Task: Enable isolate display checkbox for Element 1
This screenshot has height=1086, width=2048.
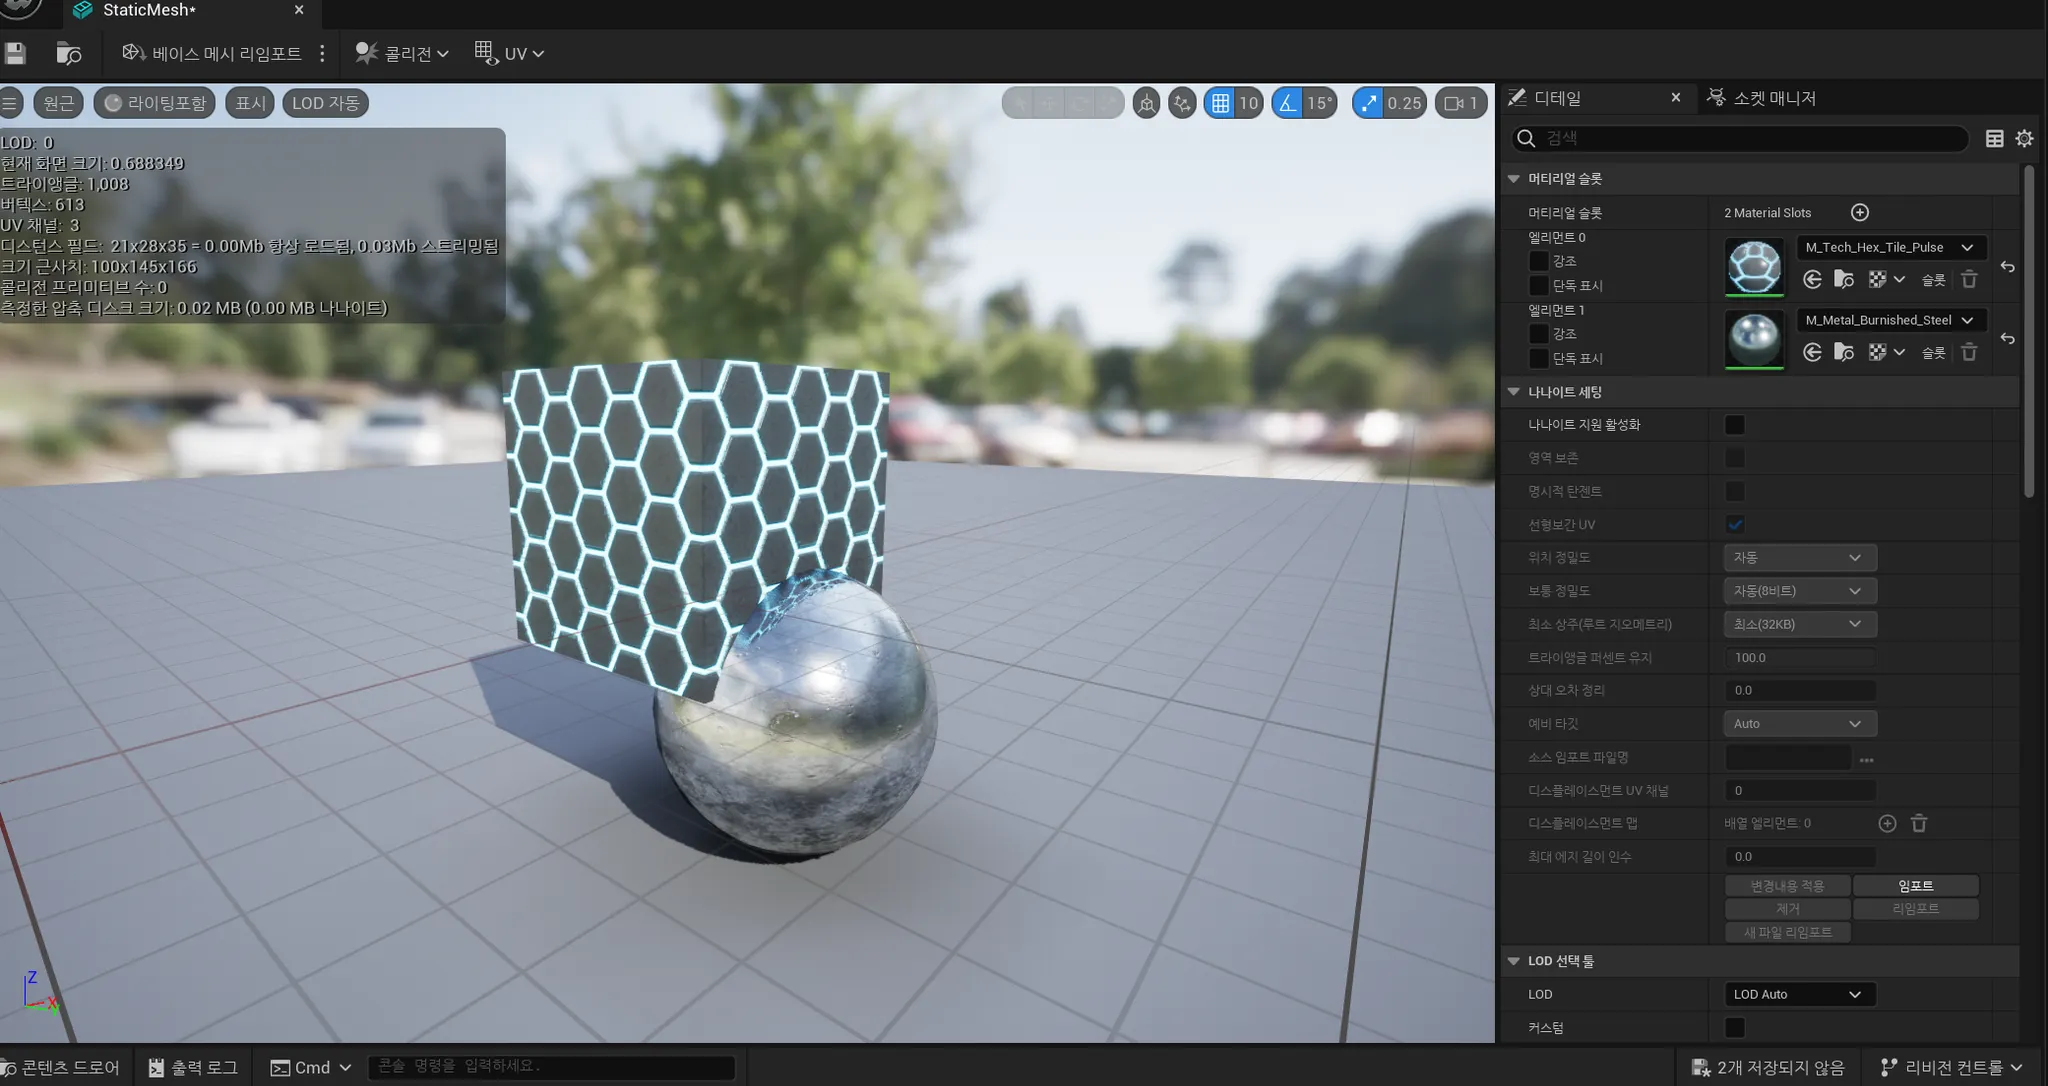Action: (1539, 358)
